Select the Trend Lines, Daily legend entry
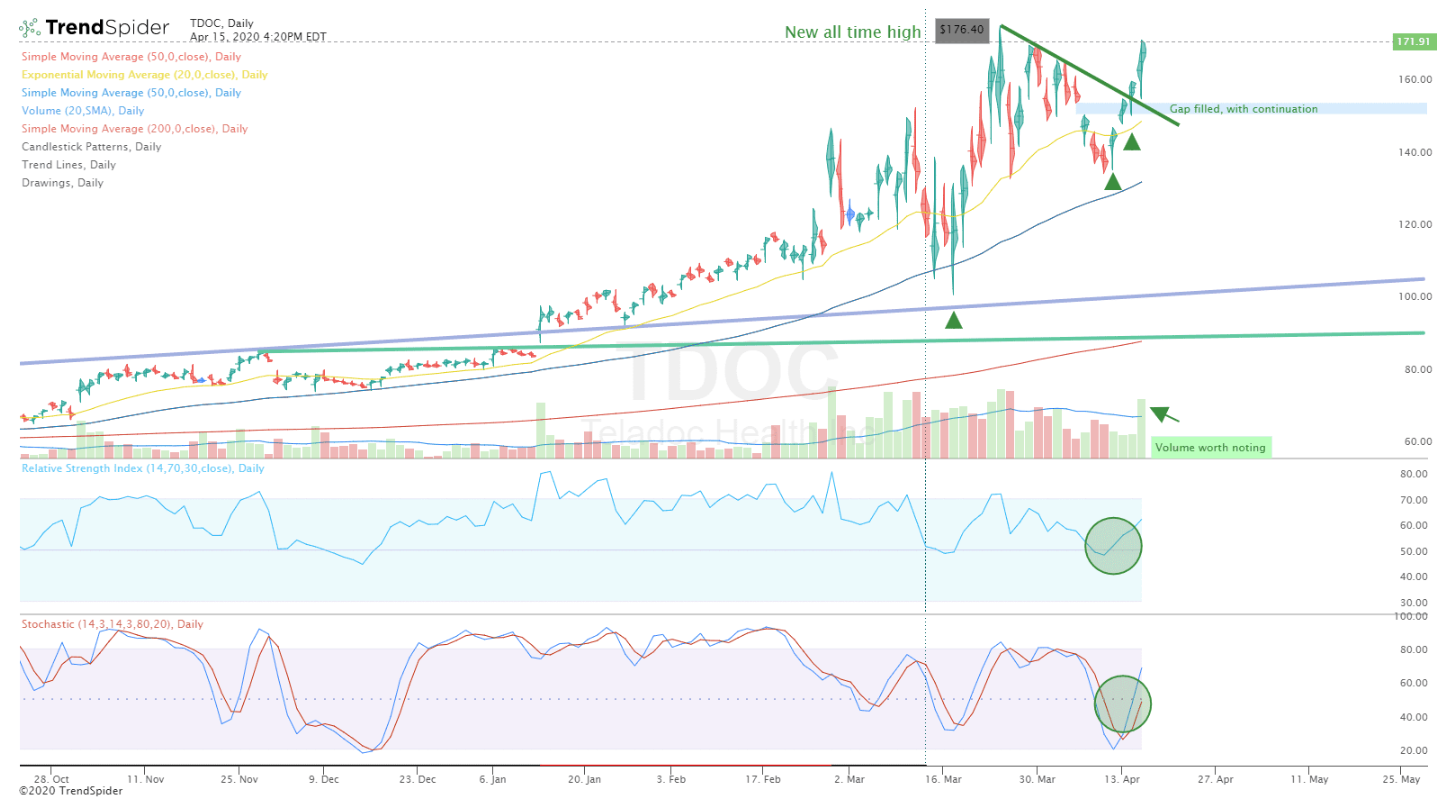The height and width of the screenshot is (810, 1437). [x=69, y=165]
